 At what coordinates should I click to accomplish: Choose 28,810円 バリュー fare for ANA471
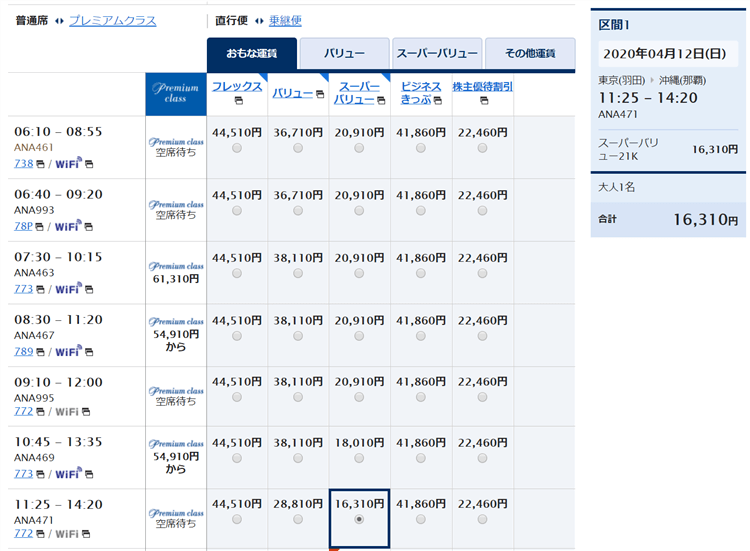pyautogui.click(x=298, y=519)
